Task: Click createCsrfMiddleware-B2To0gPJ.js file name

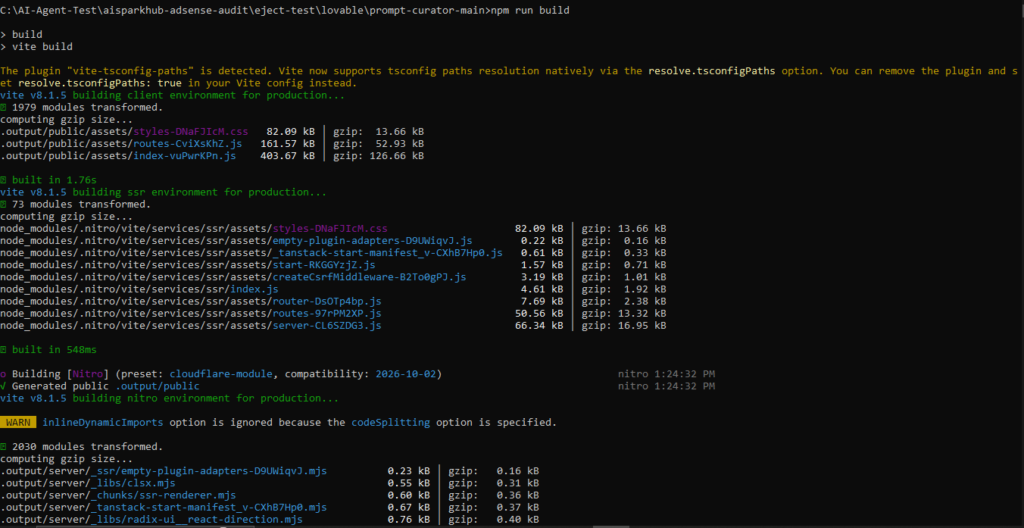Action: (369, 277)
